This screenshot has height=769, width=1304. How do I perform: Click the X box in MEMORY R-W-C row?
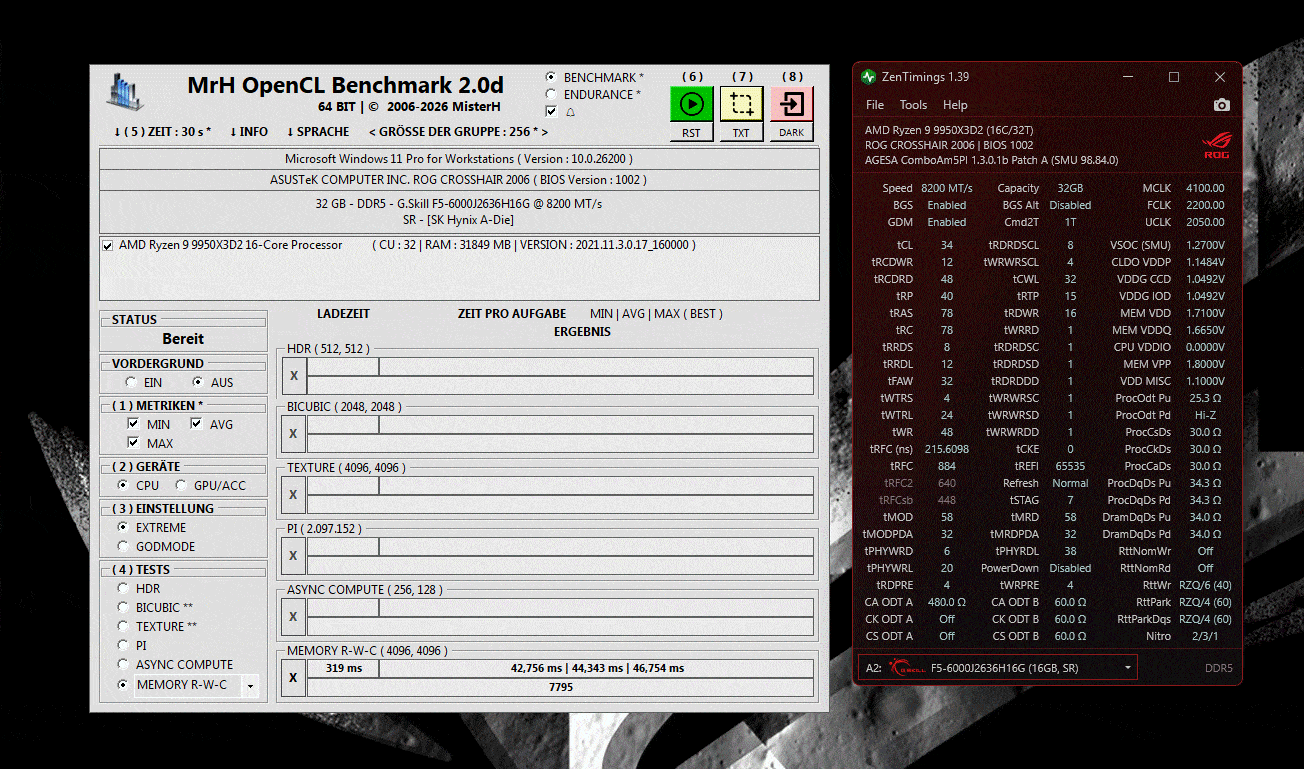pos(293,677)
